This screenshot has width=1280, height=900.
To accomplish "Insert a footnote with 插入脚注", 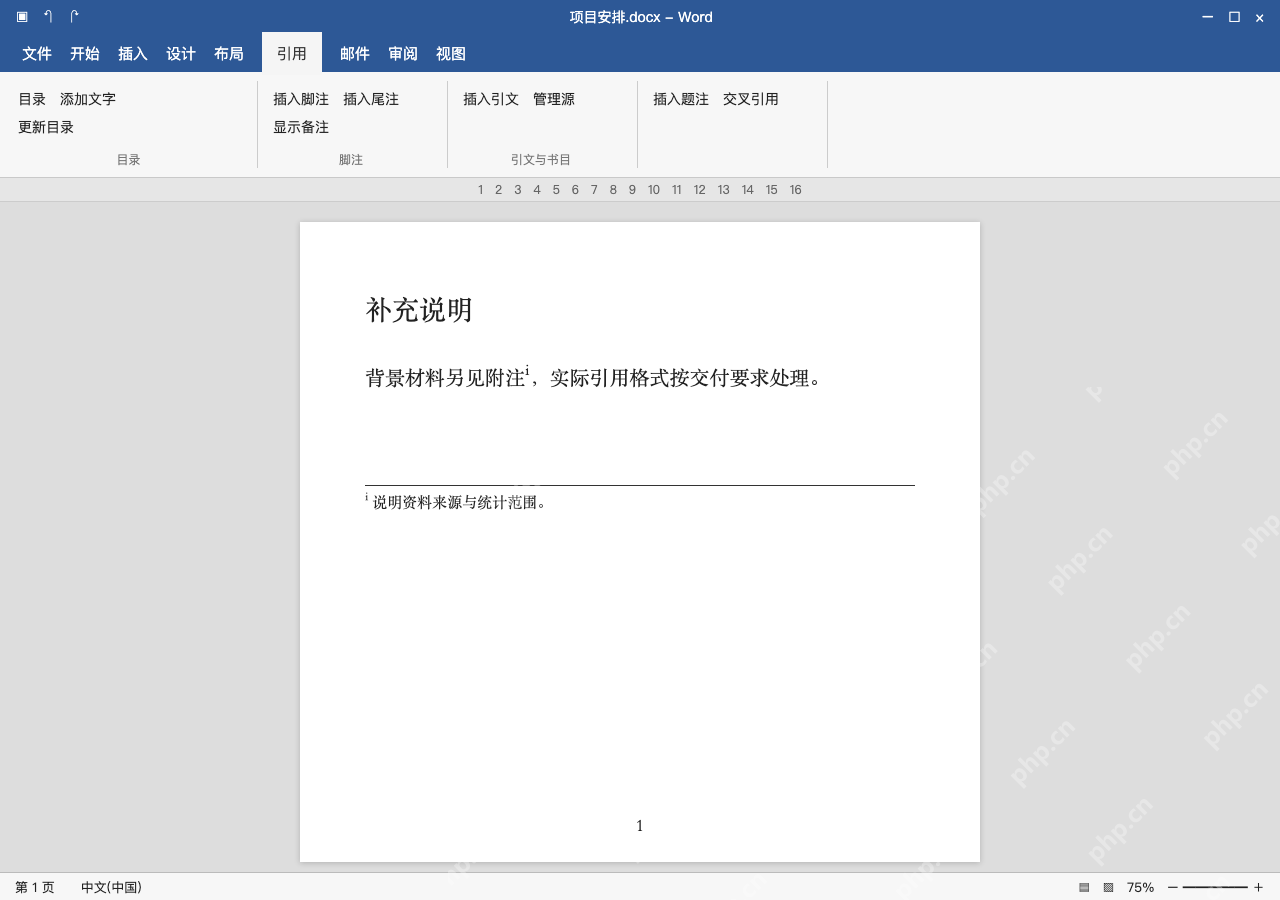I will click(x=301, y=99).
